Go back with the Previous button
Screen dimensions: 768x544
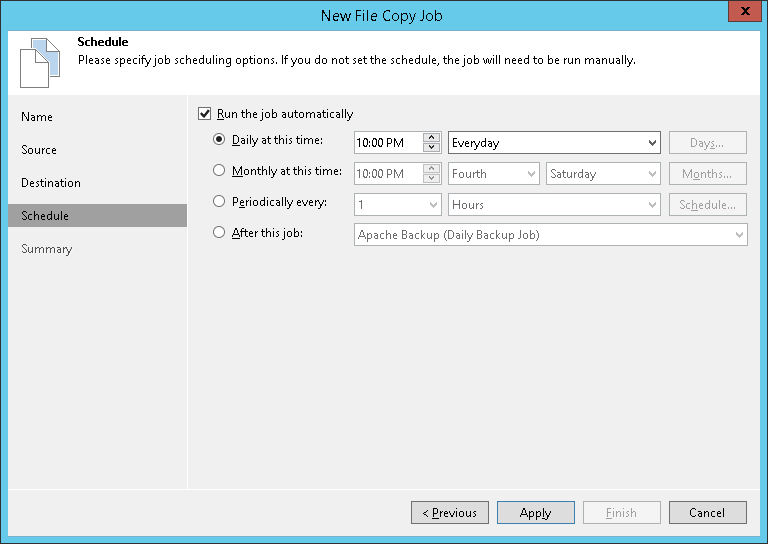pos(450,513)
